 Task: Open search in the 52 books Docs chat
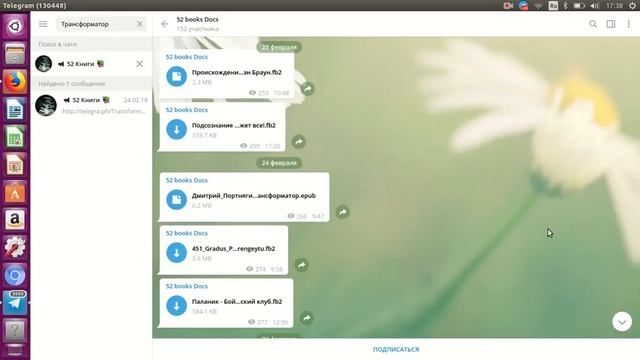click(x=593, y=24)
